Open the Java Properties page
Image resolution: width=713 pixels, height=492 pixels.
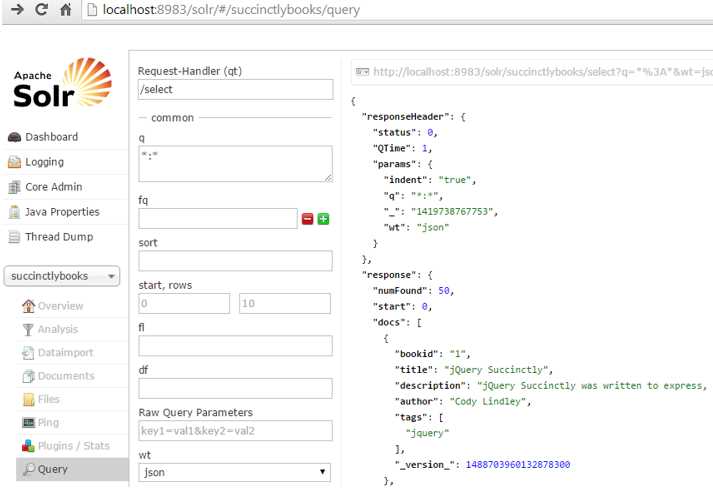point(62,212)
